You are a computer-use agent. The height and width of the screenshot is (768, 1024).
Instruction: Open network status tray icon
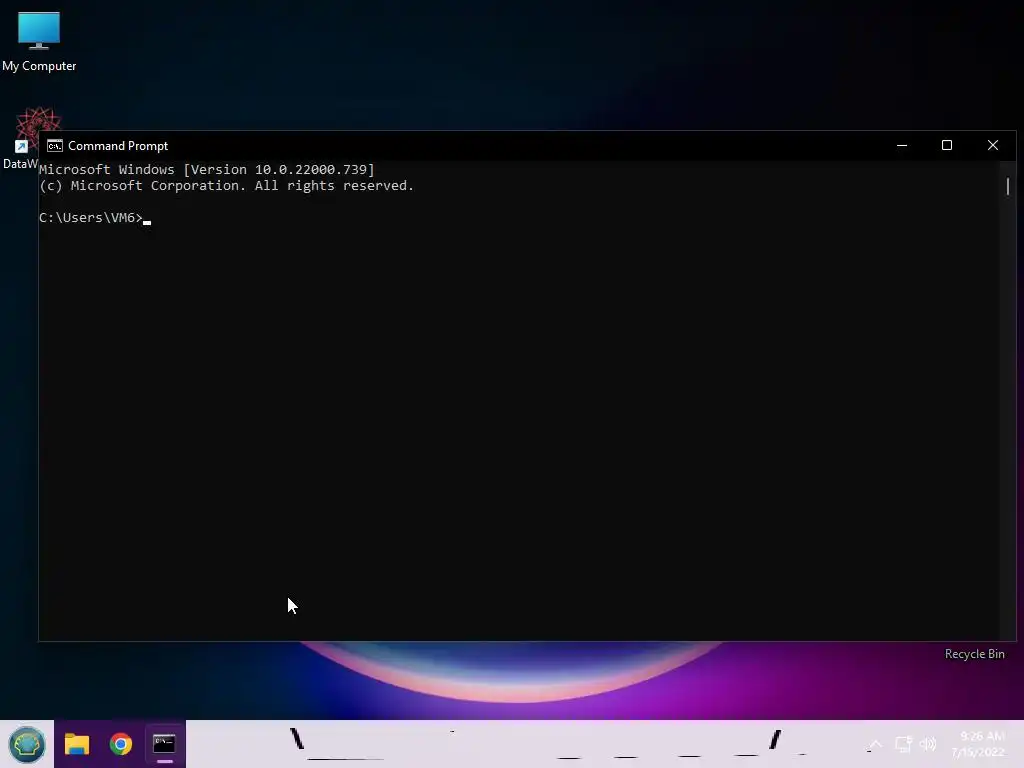(903, 744)
